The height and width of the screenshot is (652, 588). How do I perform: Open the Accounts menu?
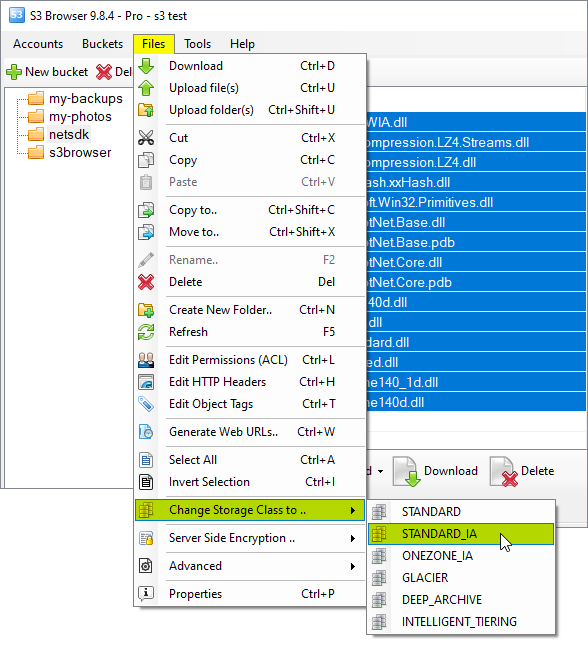pyautogui.click(x=38, y=44)
